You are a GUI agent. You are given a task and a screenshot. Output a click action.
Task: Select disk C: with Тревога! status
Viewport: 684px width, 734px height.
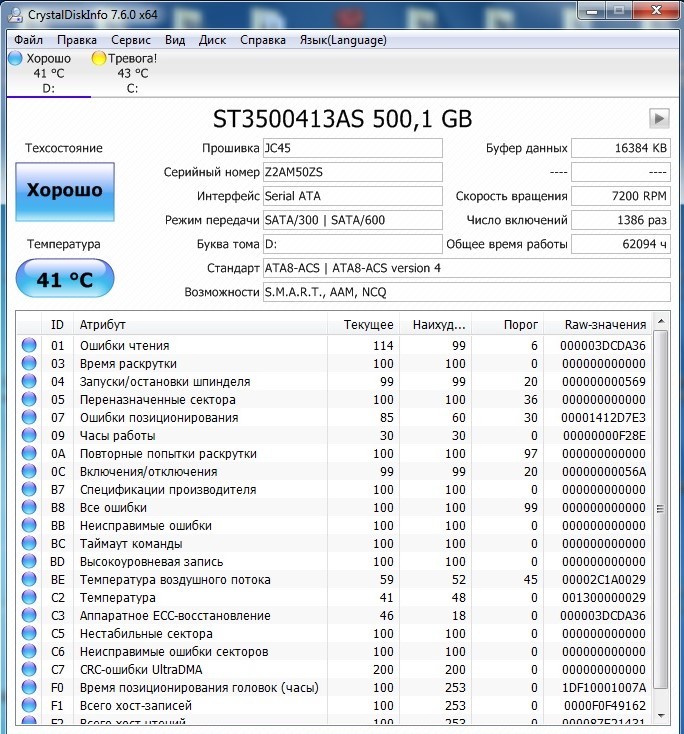[132, 73]
